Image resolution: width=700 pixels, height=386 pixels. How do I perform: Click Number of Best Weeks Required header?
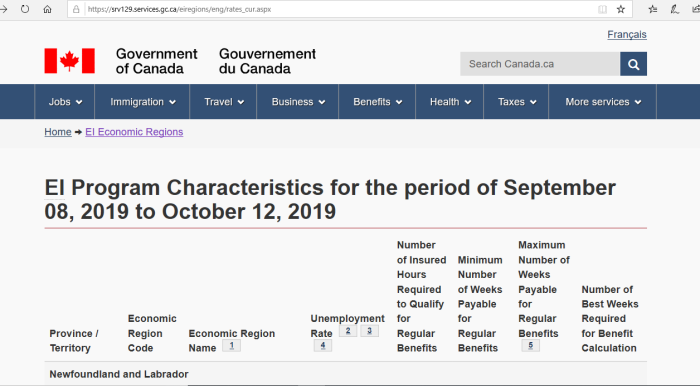[610, 319]
